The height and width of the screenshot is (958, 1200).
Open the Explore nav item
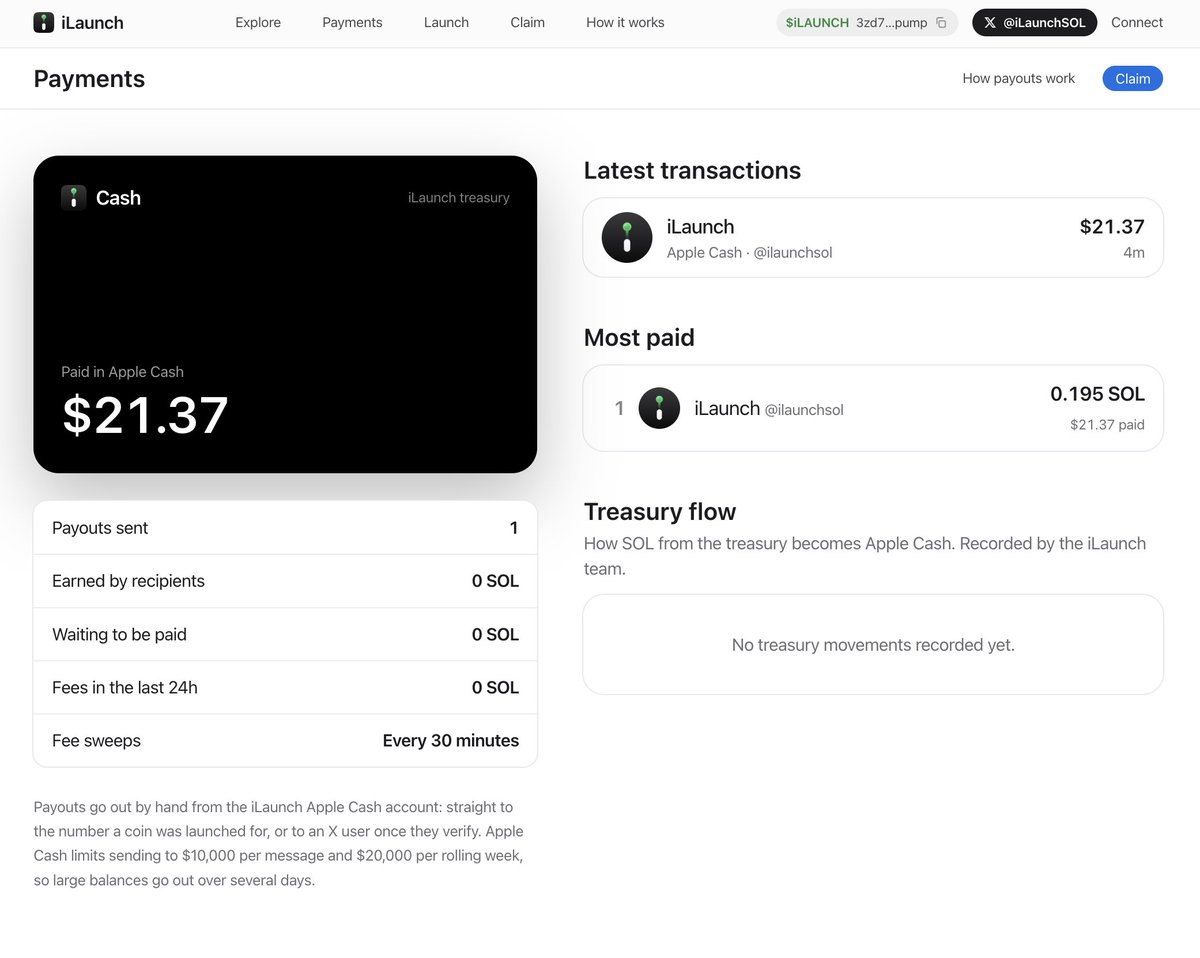coord(258,22)
